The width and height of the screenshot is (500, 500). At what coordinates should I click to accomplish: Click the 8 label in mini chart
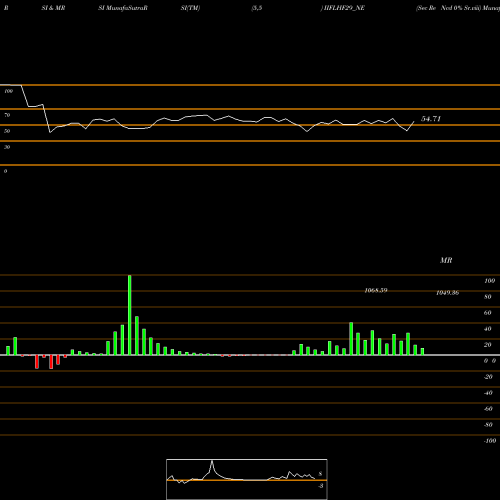(320, 474)
